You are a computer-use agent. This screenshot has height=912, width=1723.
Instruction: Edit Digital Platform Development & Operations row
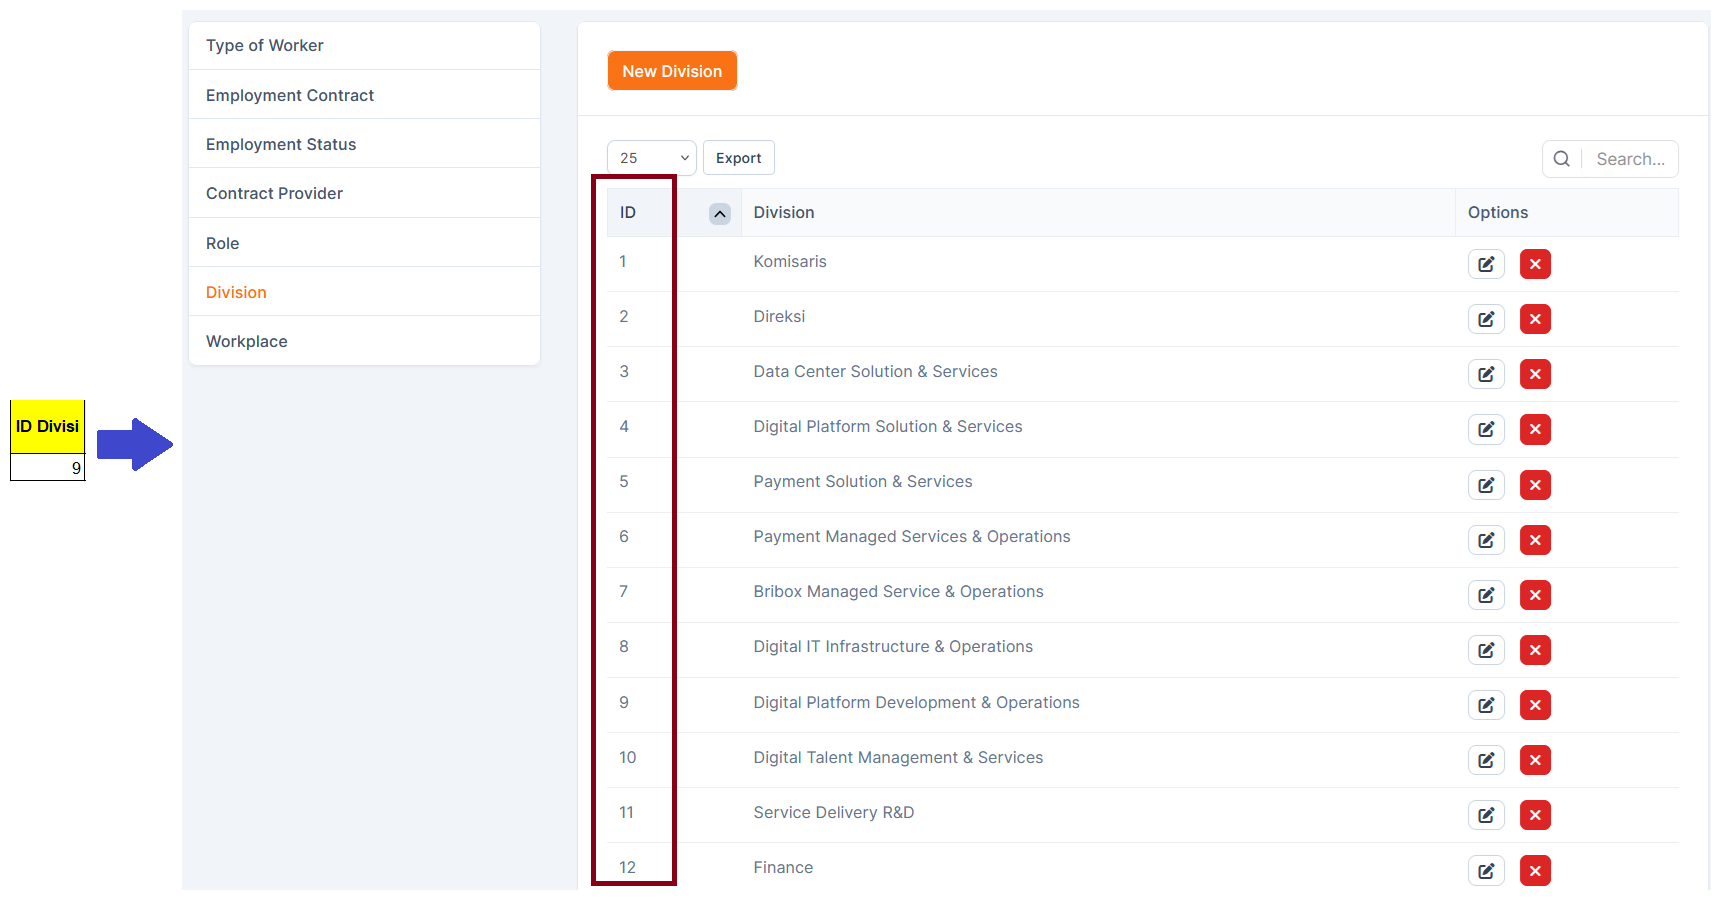1485,705
